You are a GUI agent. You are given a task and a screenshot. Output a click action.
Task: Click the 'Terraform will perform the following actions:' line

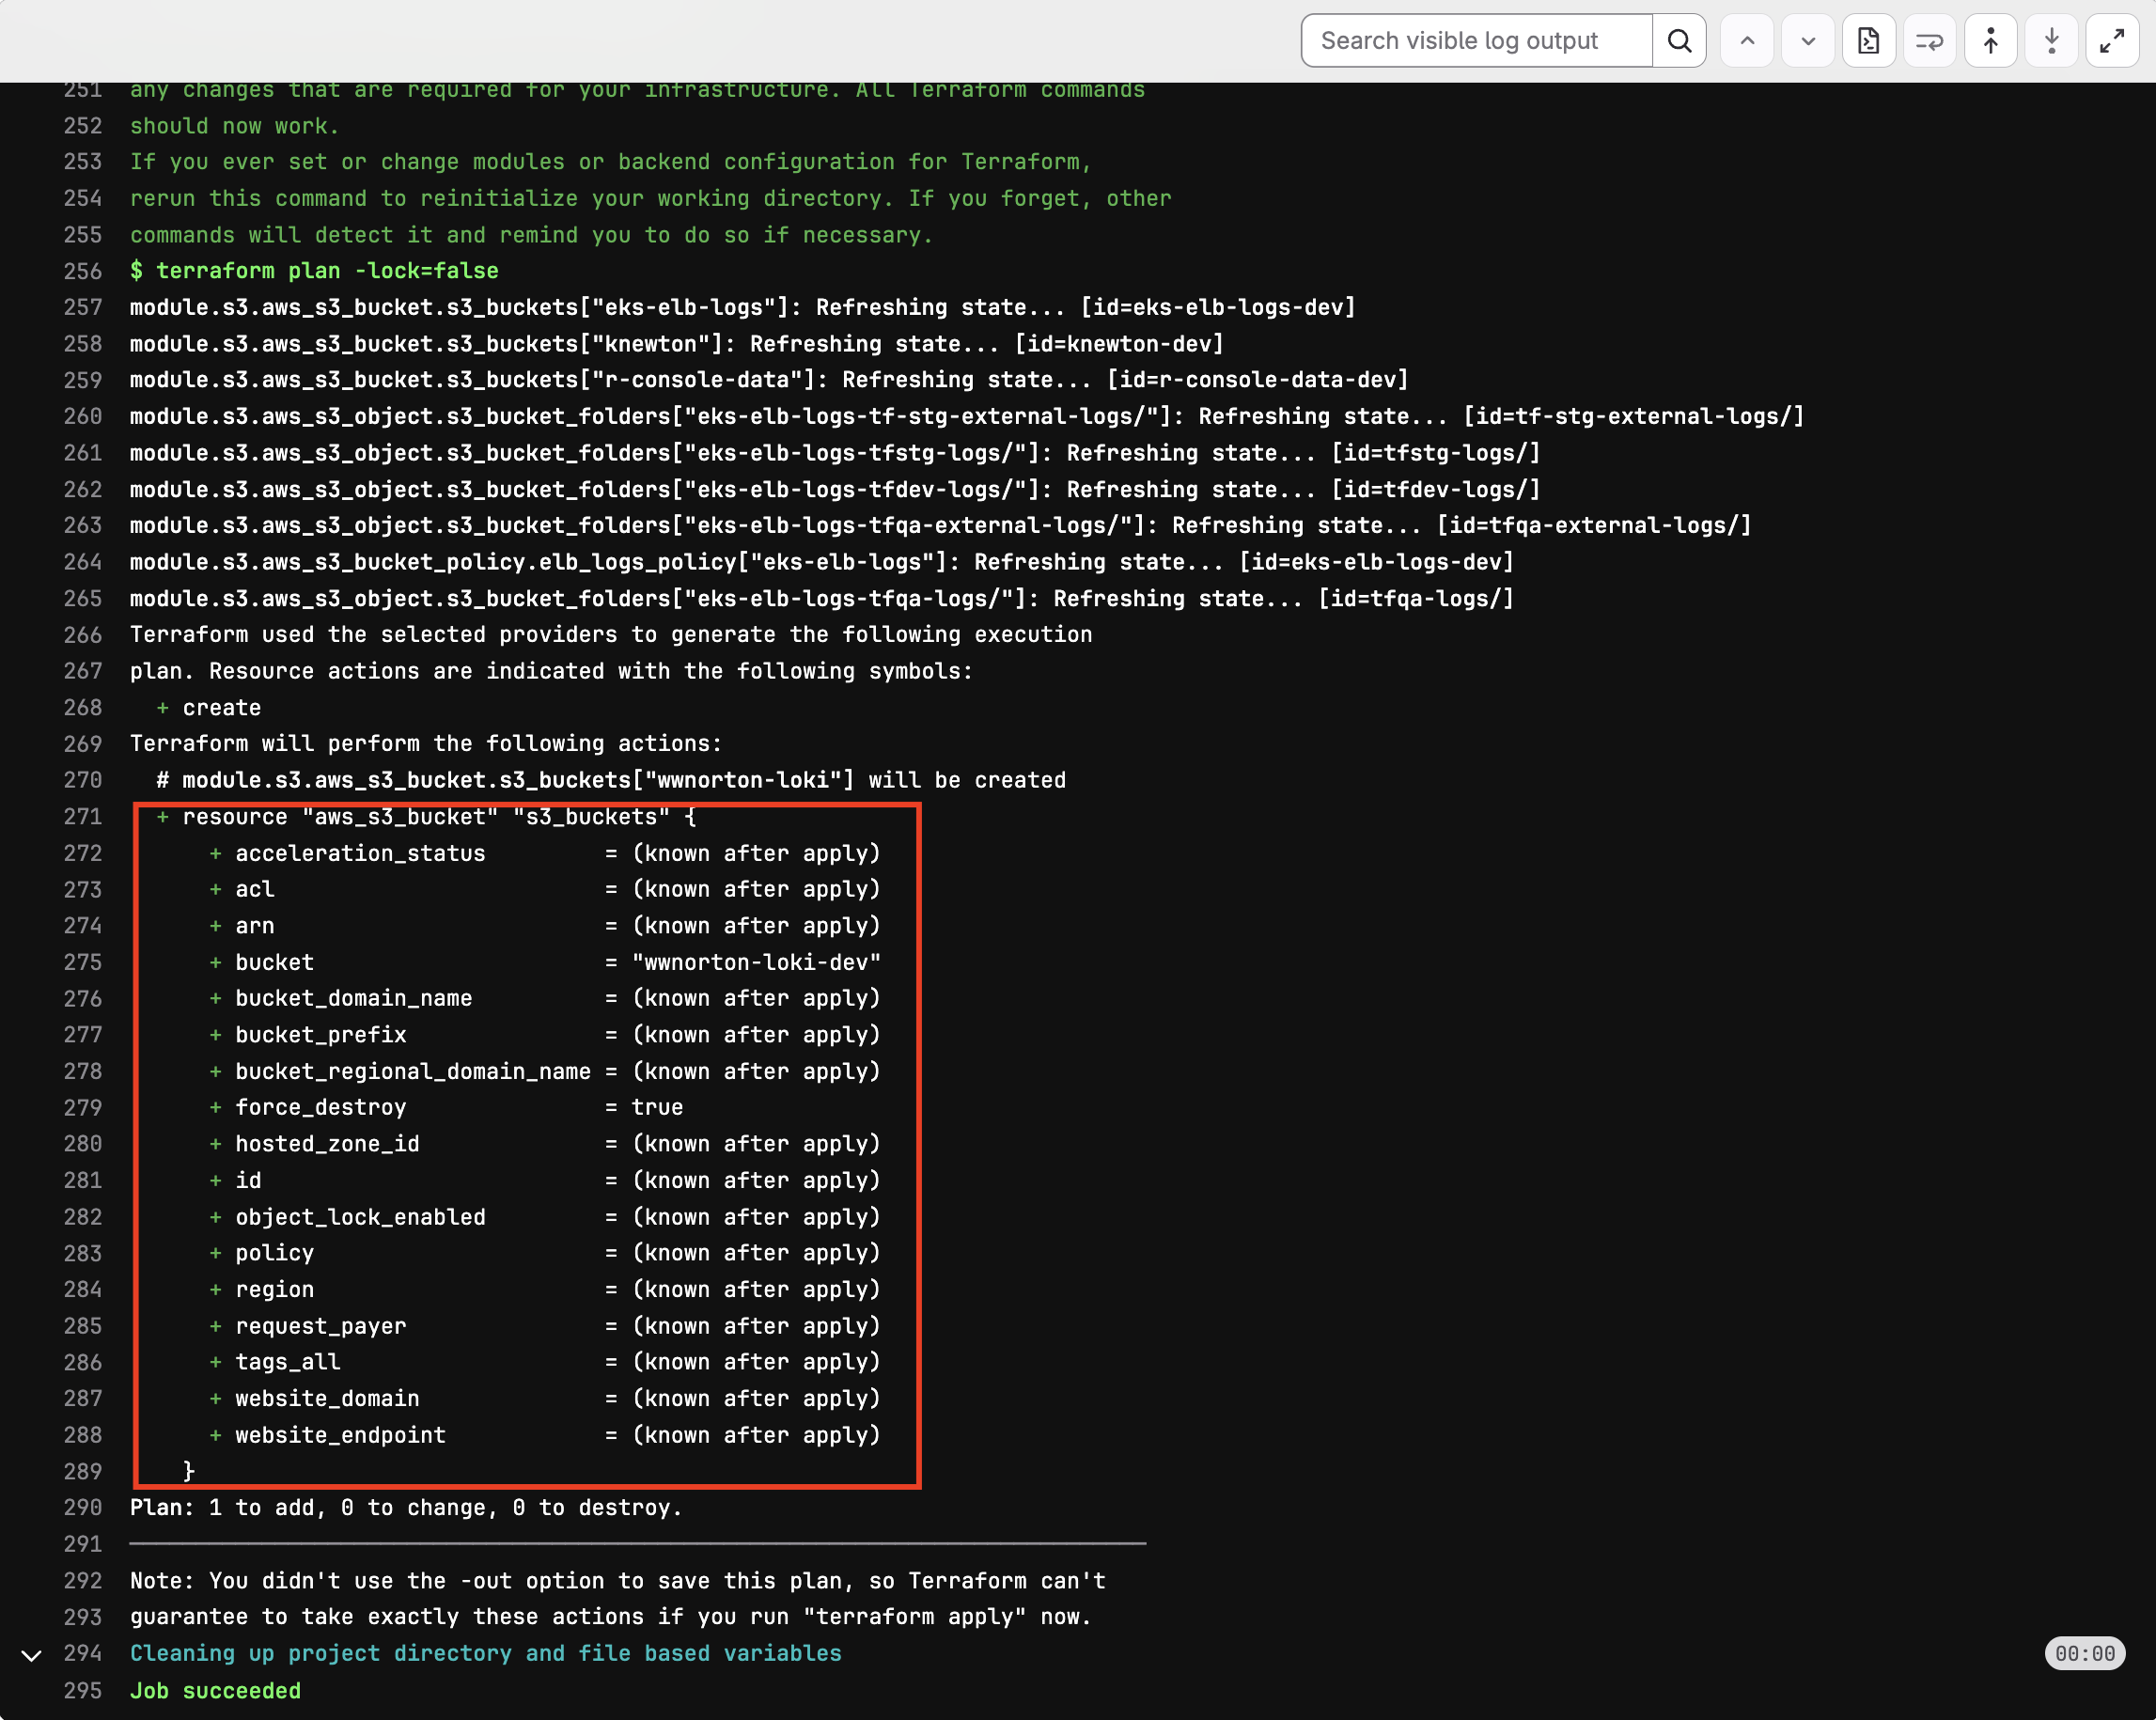tap(426, 743)
